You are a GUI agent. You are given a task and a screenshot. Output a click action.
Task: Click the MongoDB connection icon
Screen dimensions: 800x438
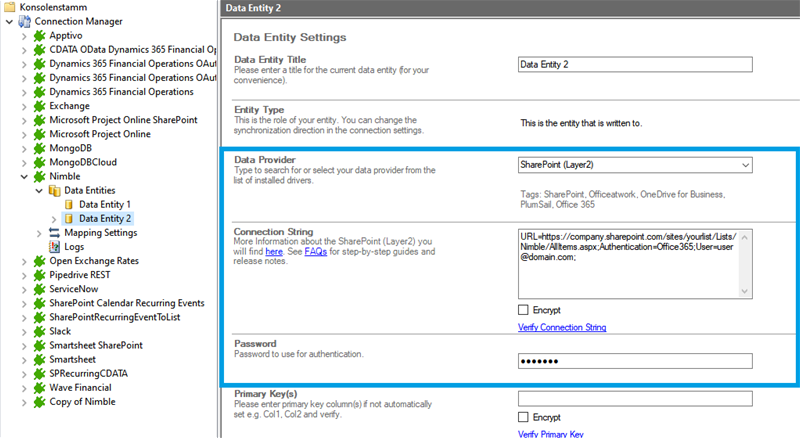tap(40, 147)
